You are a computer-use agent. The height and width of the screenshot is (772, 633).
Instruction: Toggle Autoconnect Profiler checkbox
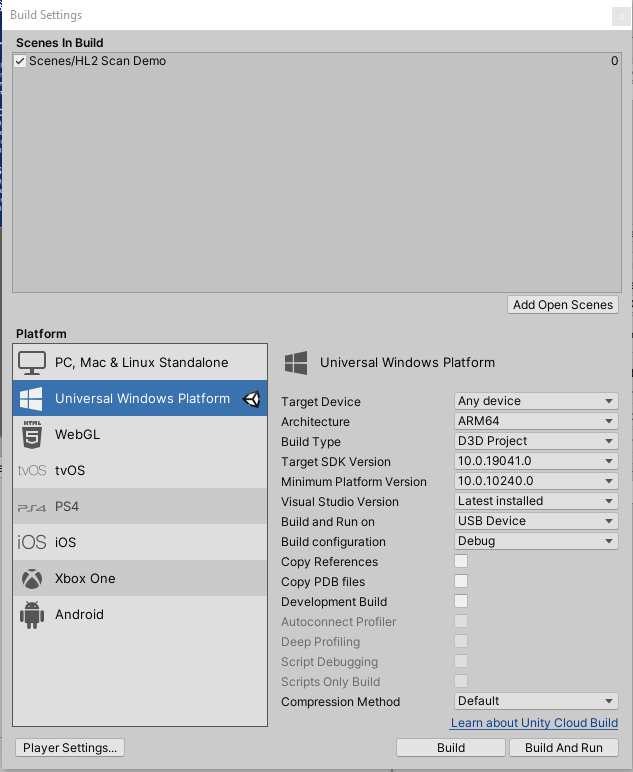461,621
